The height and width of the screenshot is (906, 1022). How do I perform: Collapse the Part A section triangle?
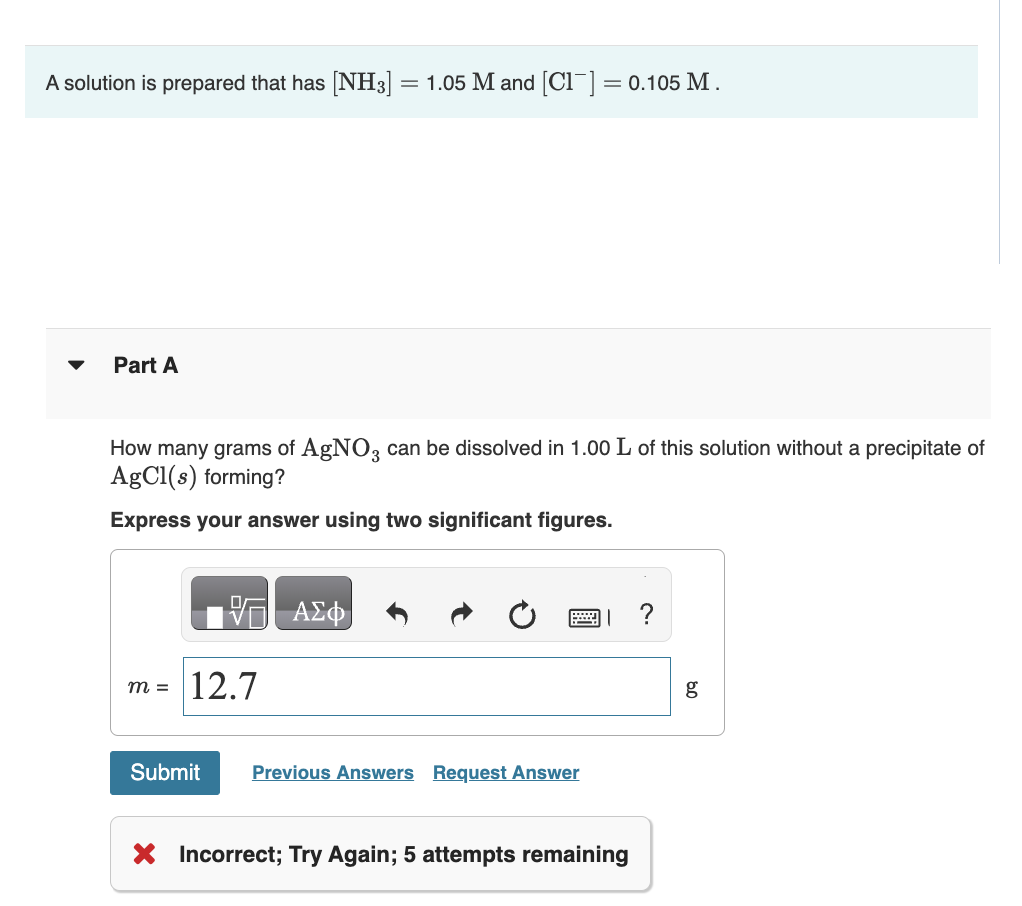[x=77, y=365]
